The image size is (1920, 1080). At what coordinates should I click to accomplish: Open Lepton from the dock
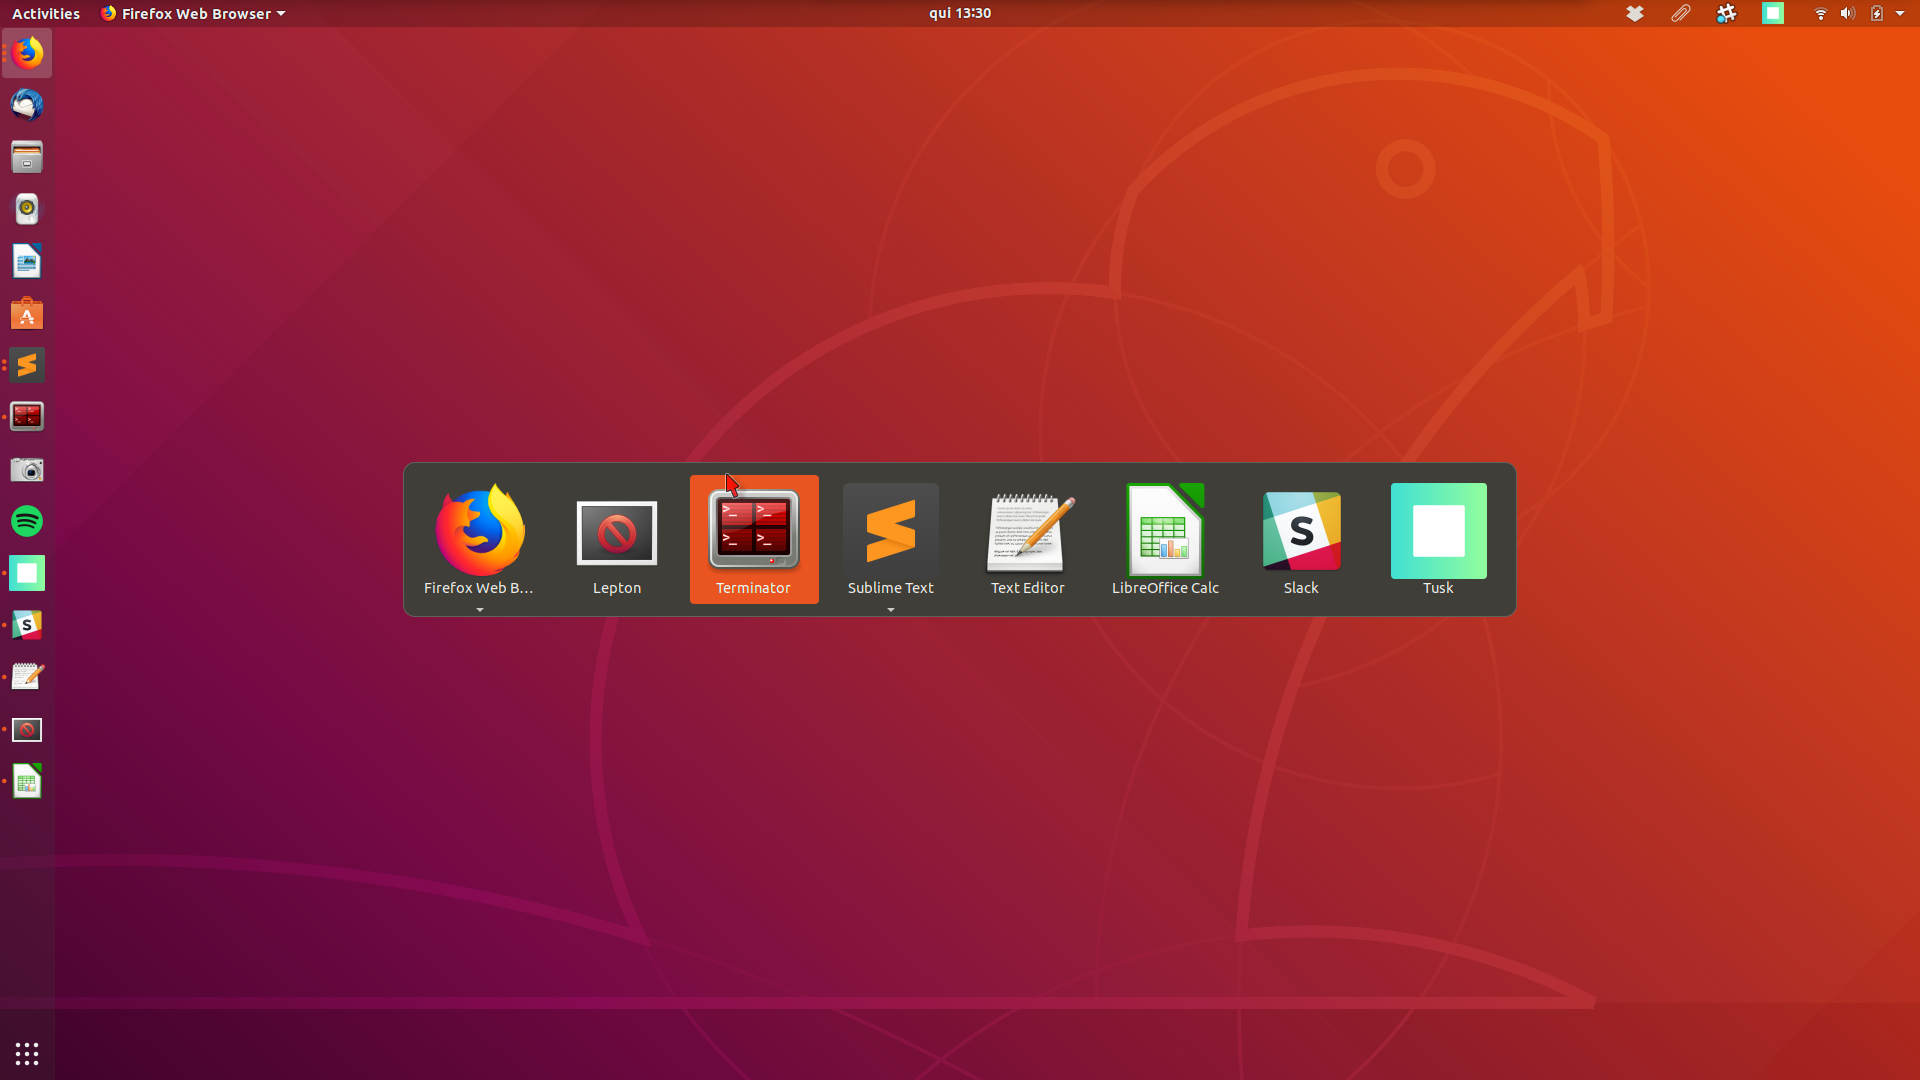click(27, 729)
